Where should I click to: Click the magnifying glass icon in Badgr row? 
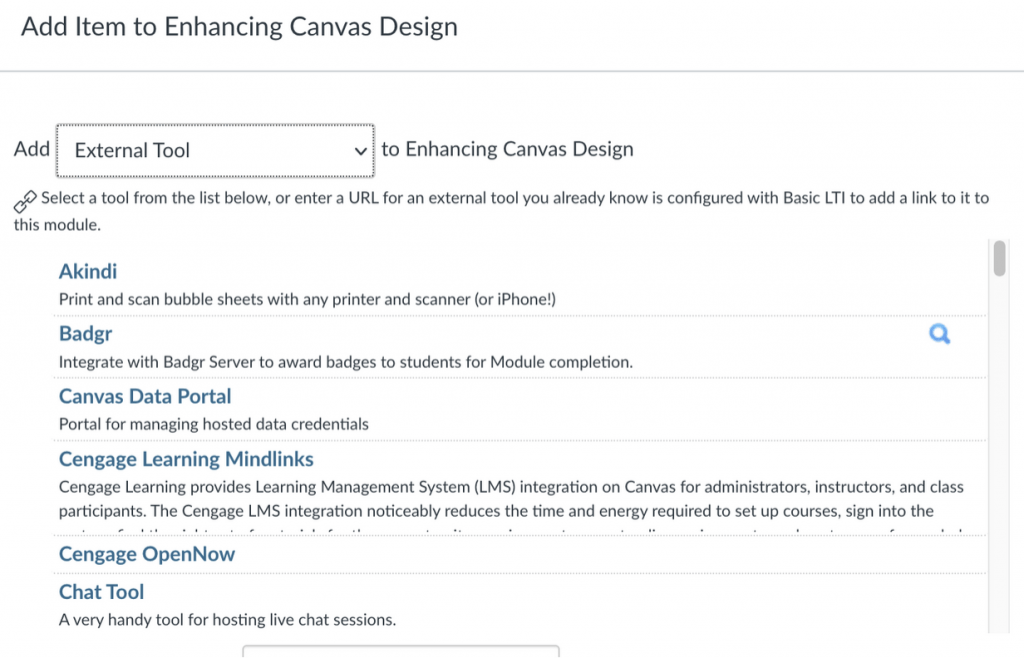tap(939, 335)
